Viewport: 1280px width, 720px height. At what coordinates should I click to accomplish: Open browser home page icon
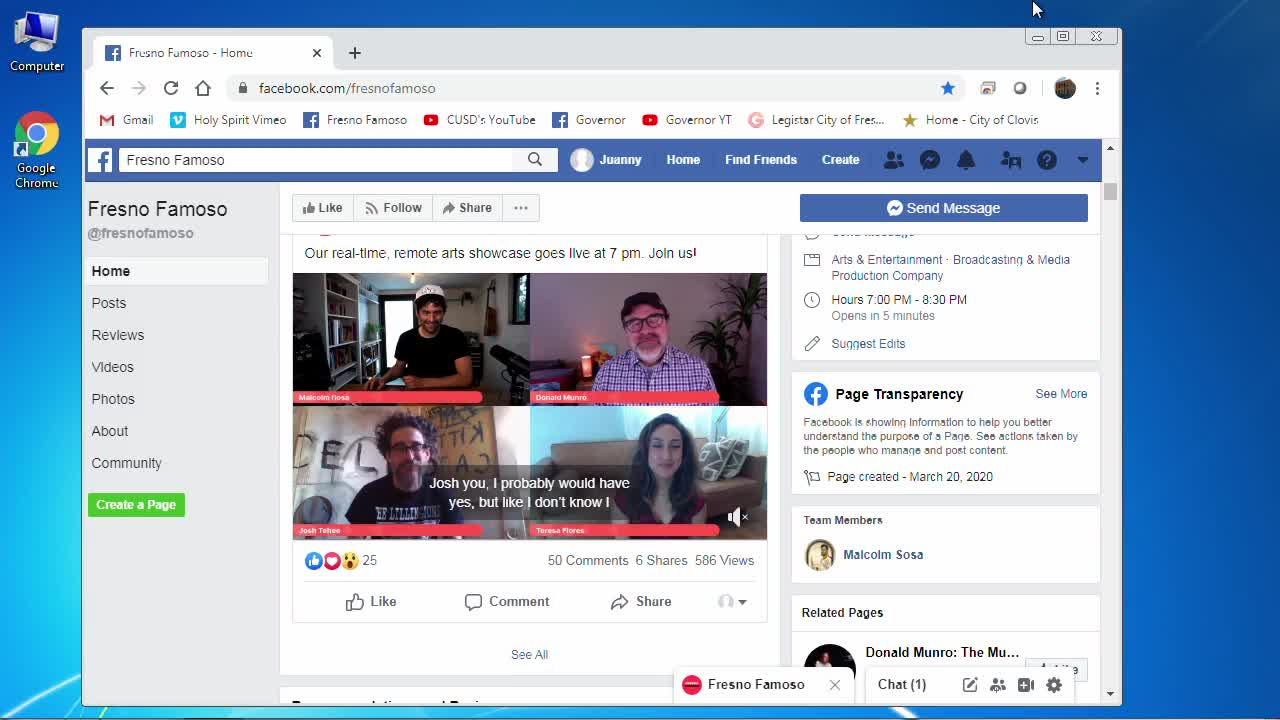(203, 88)
